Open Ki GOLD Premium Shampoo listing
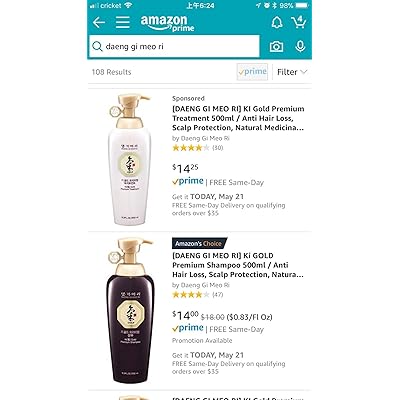 [x=238, y=265]
